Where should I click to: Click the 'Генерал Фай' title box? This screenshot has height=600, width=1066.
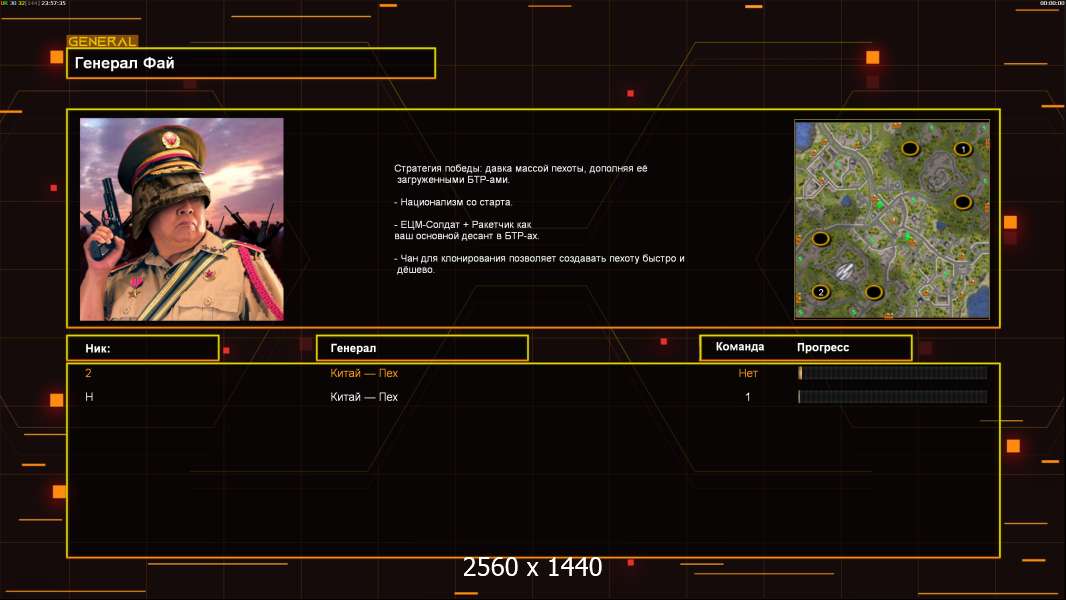point(251,63)
